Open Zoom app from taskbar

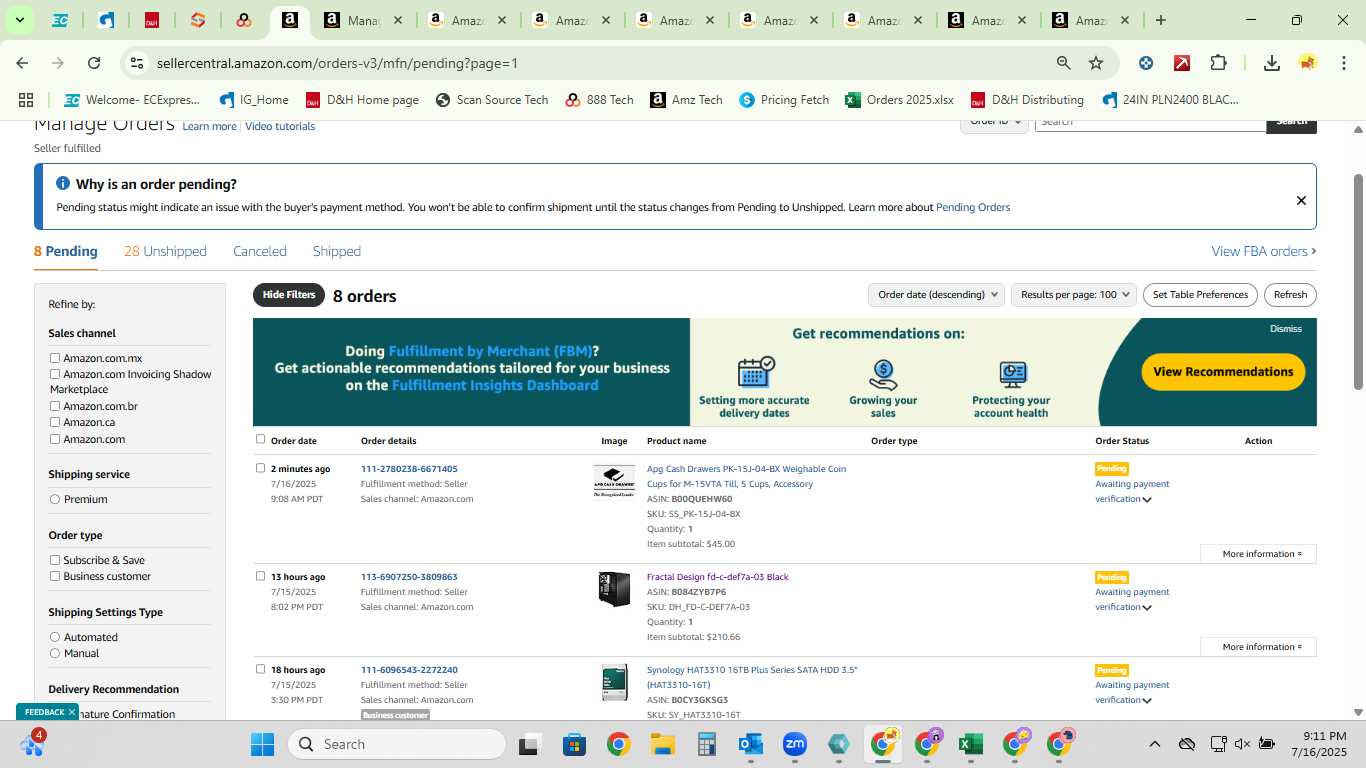point(795,744)
